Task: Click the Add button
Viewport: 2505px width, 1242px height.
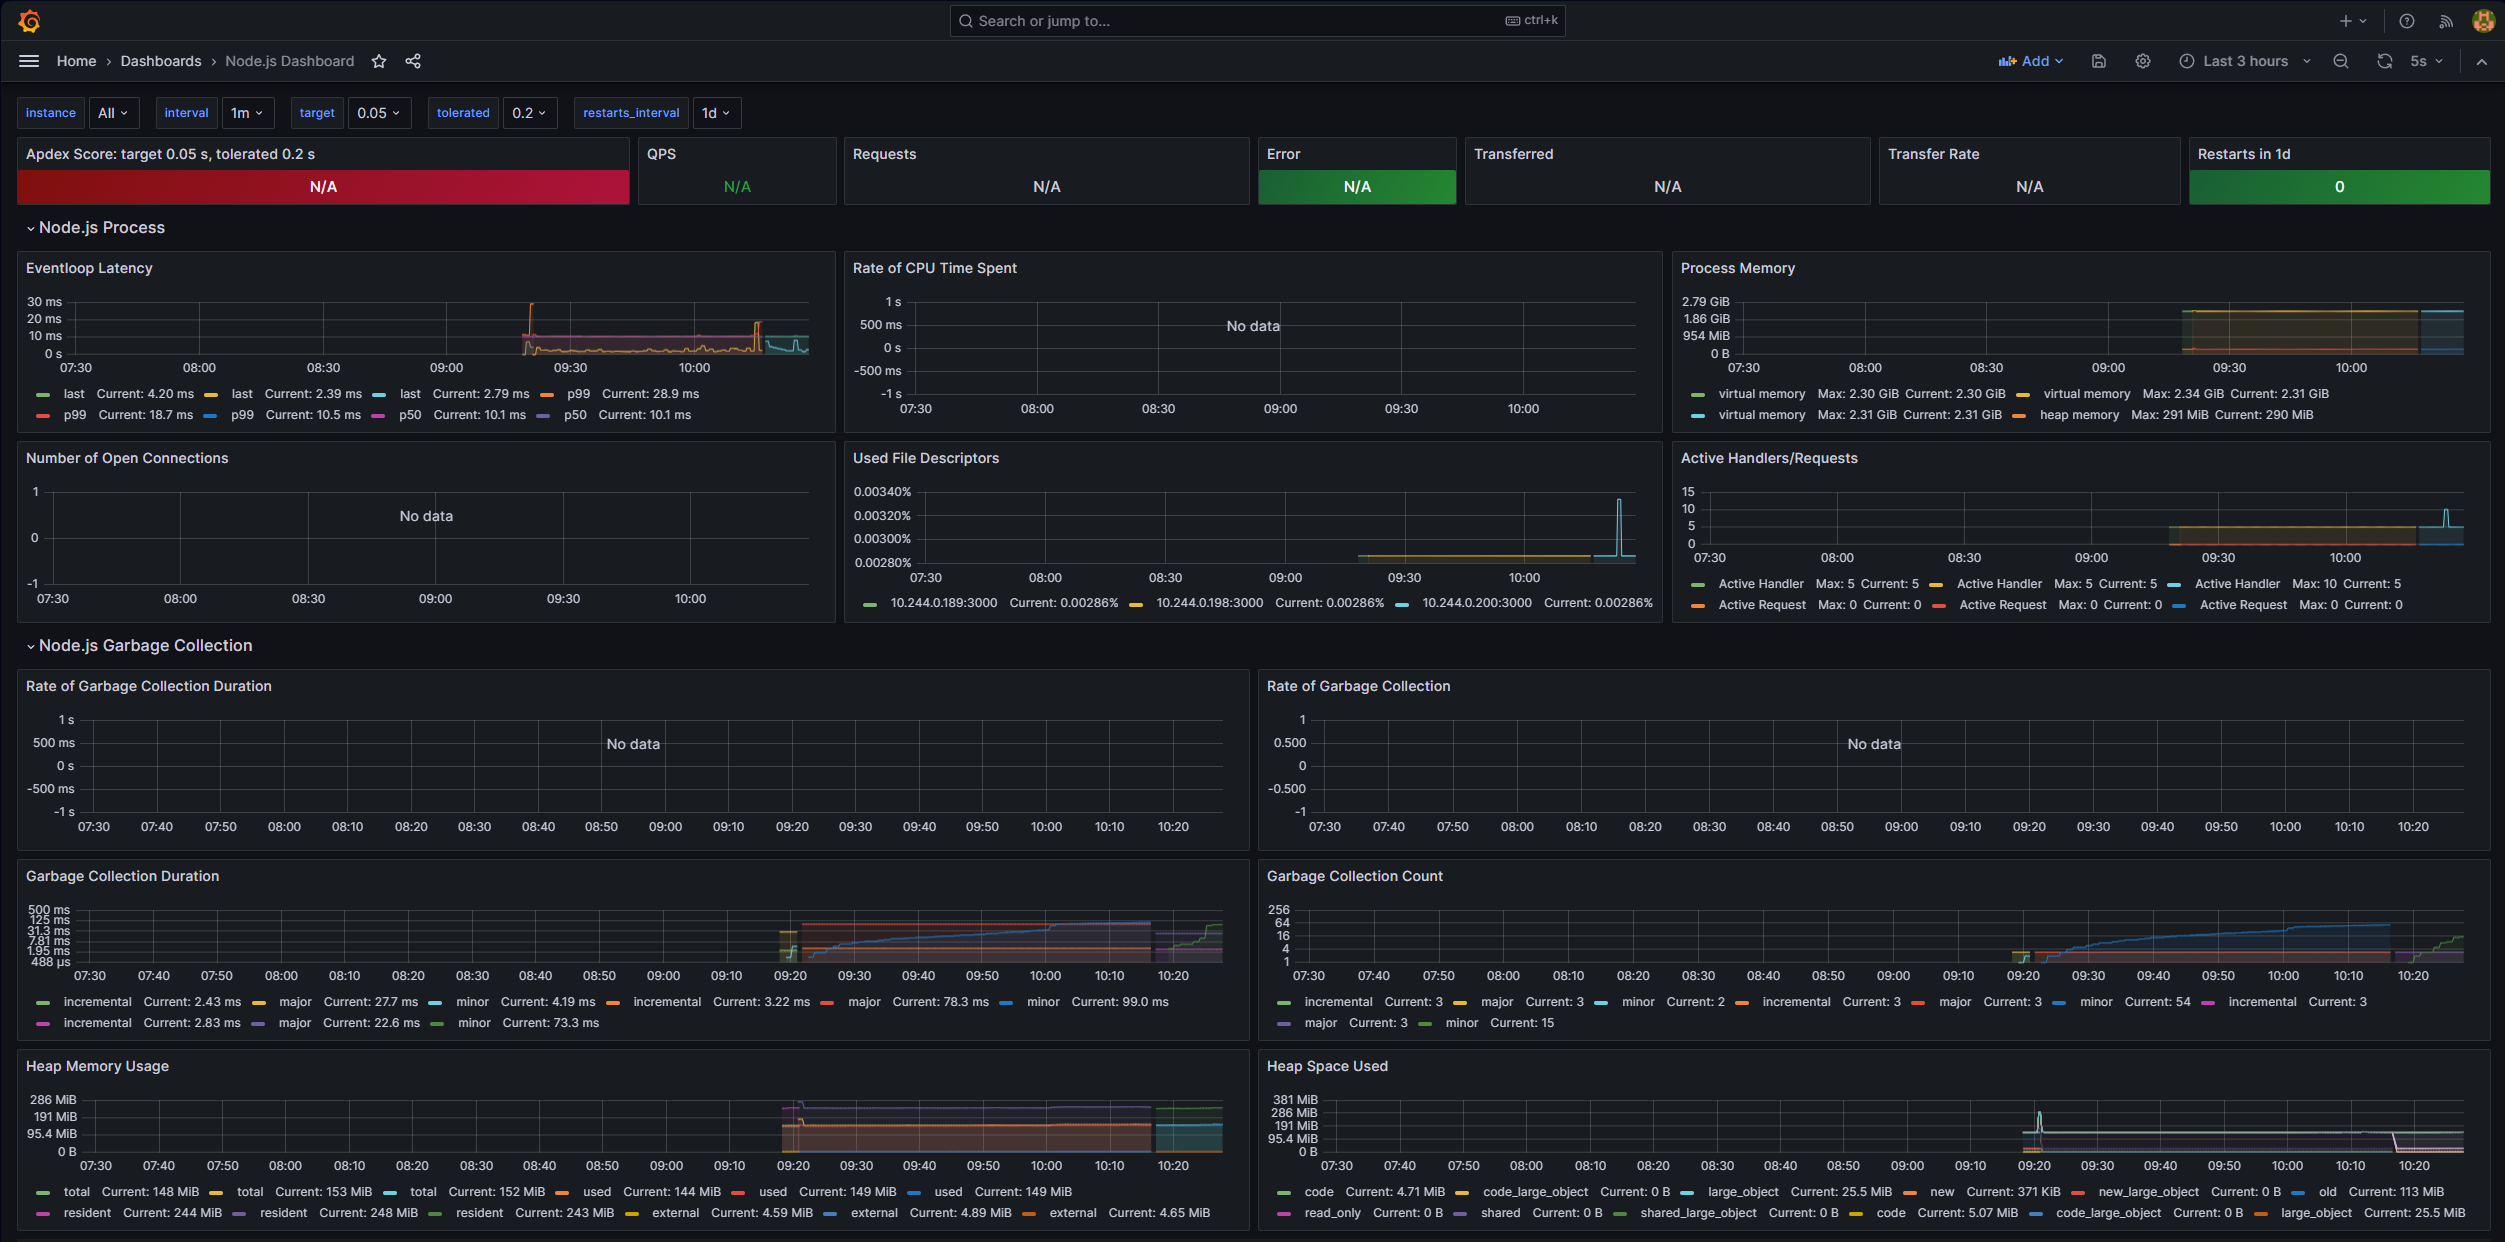Action: pos(2030,61)
